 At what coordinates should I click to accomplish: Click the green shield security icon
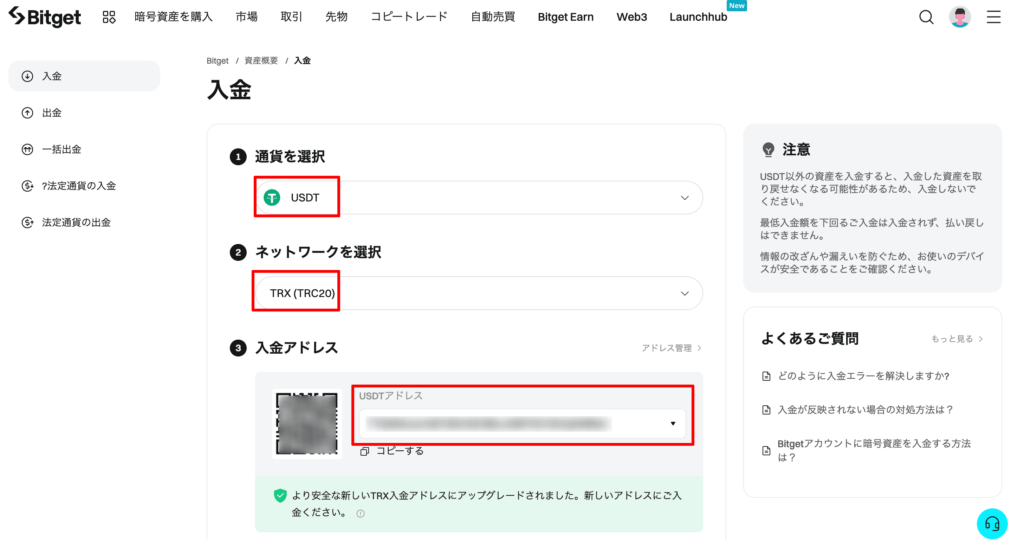coord(280,496)
